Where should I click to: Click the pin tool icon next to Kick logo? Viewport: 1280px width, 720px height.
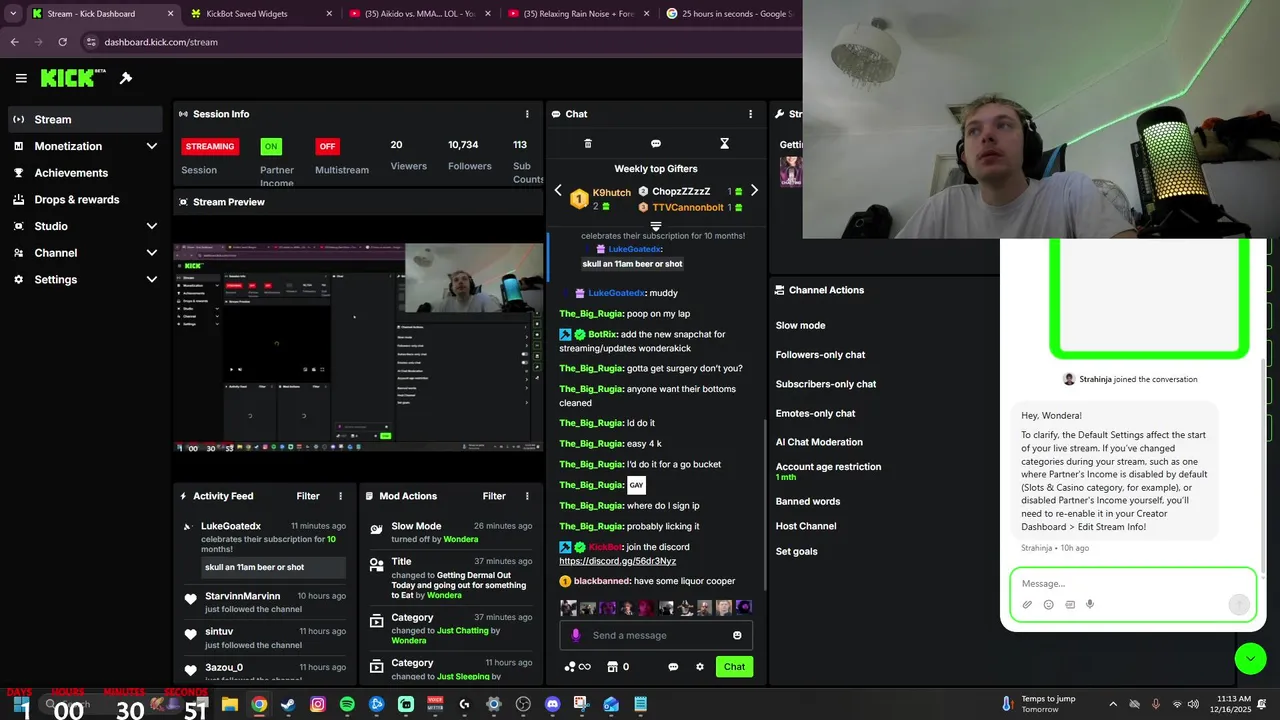[x=126, y=78]
